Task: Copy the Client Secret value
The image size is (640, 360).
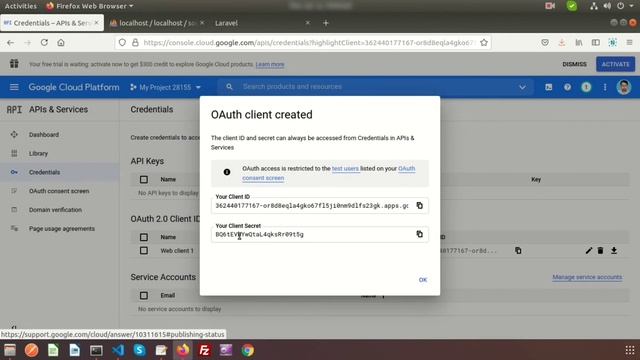Action: (x=420, y=234)
